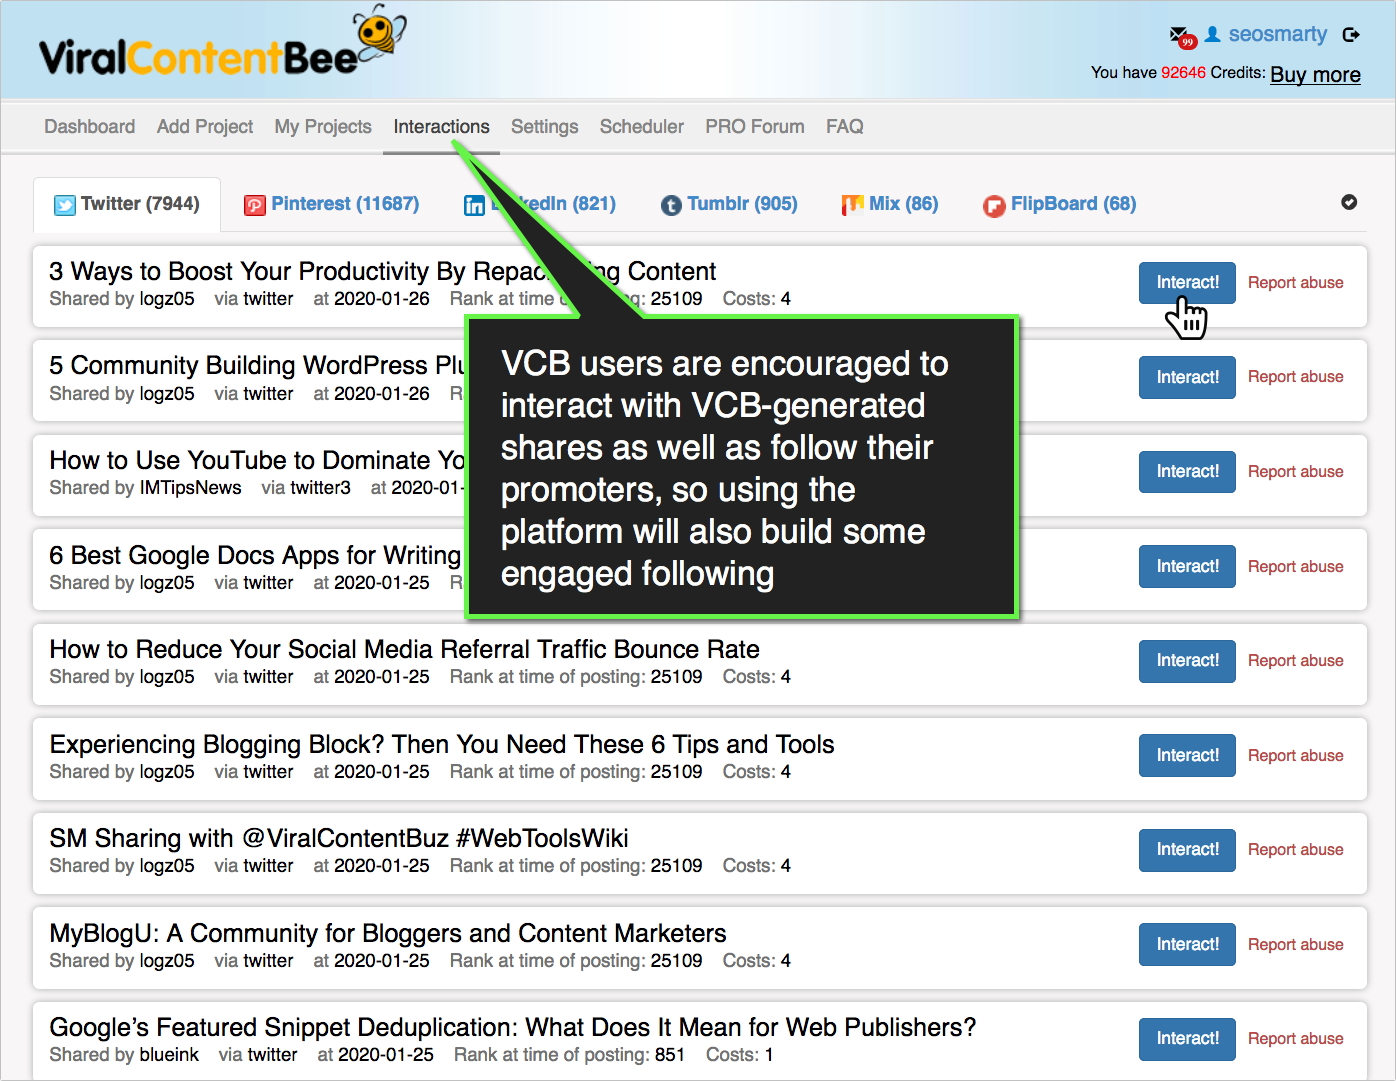Click Interact! for 5 Community Building WordPress
This screenshot has height=1081, width=1396.
(1187, 377)
